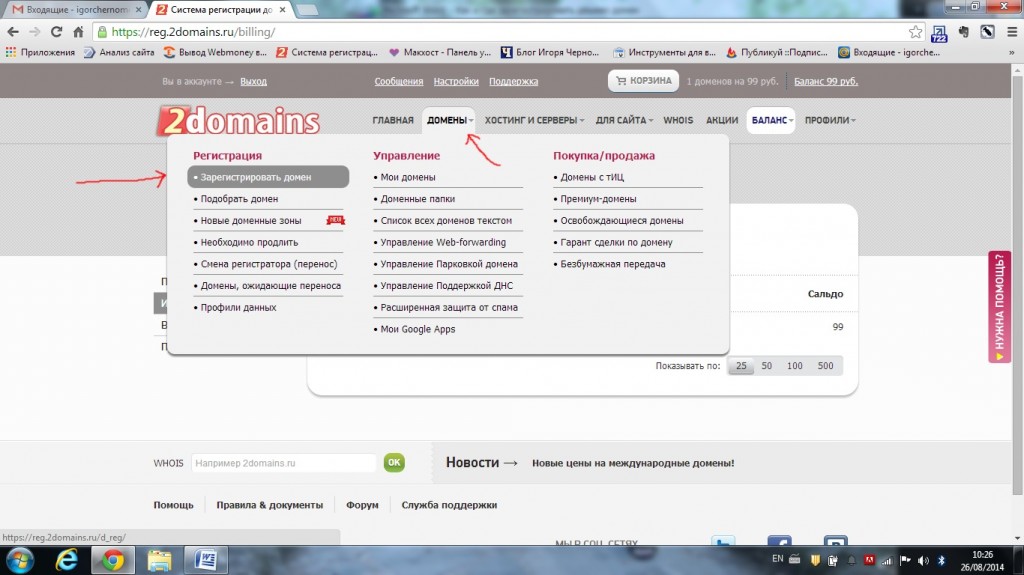
Task: Open Мои домены
Action: point(408,177)
